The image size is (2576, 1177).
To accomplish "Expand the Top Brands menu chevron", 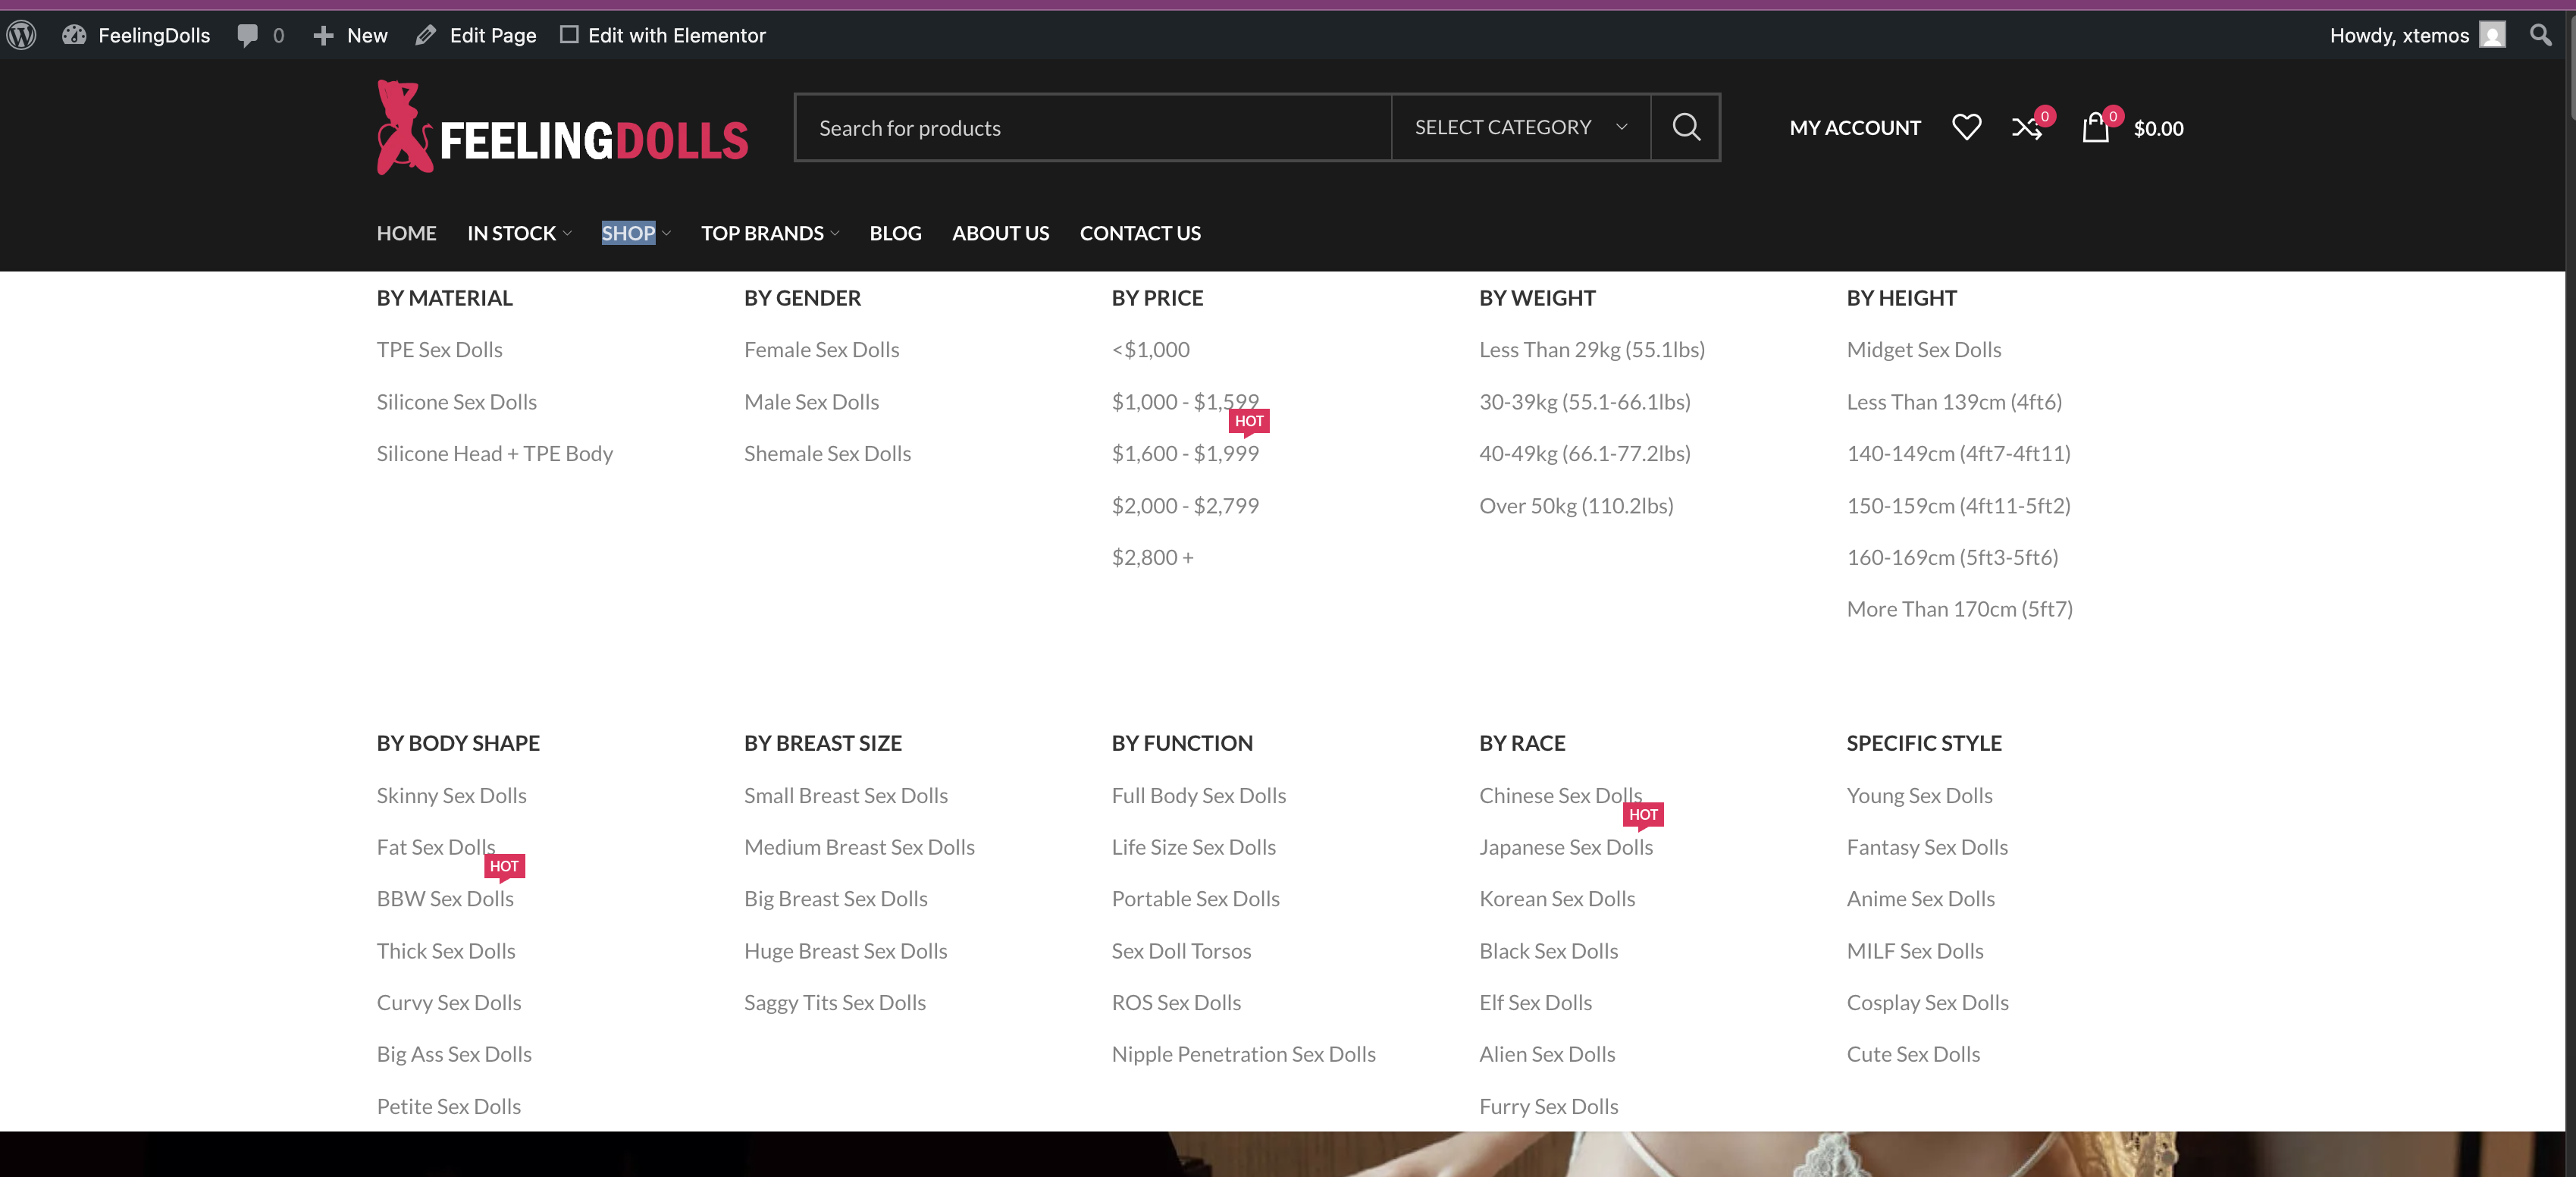I will tap(834, 234).
